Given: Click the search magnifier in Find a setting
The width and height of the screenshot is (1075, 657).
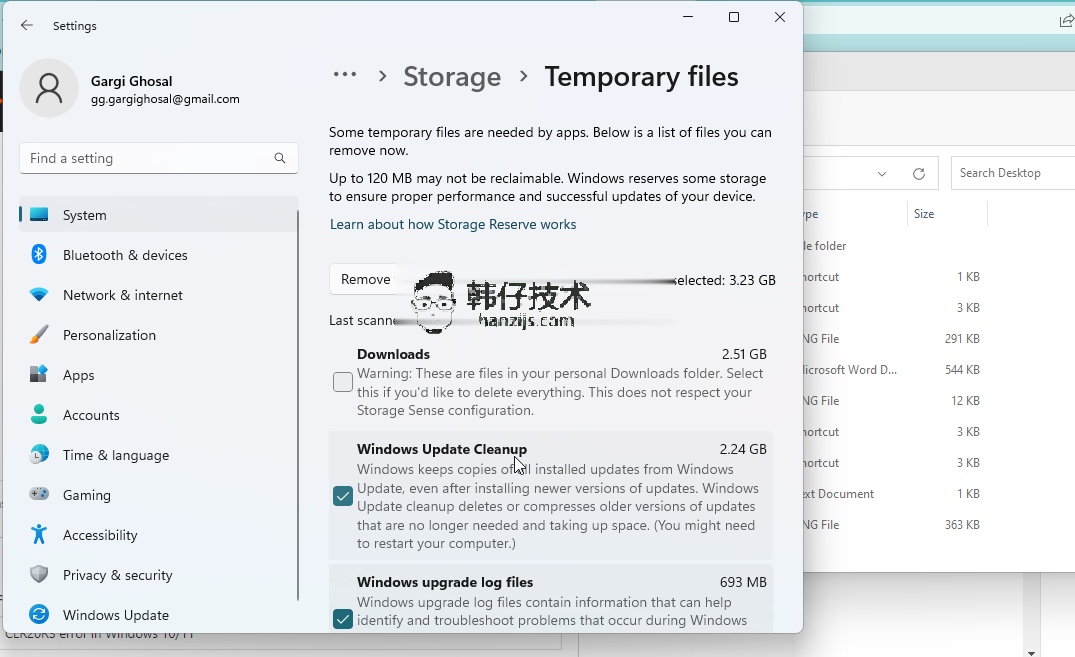Looking at the screenshot, I should (280, 158).
